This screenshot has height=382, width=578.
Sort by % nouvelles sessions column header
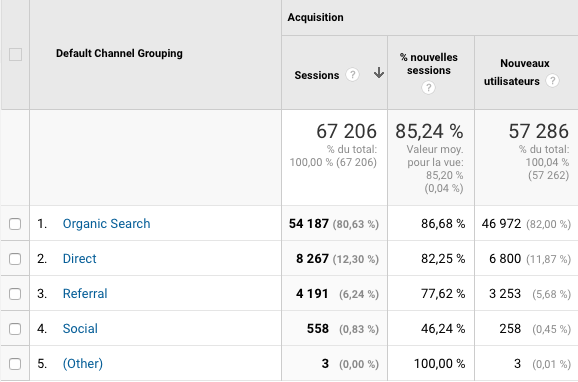[429, 64]
